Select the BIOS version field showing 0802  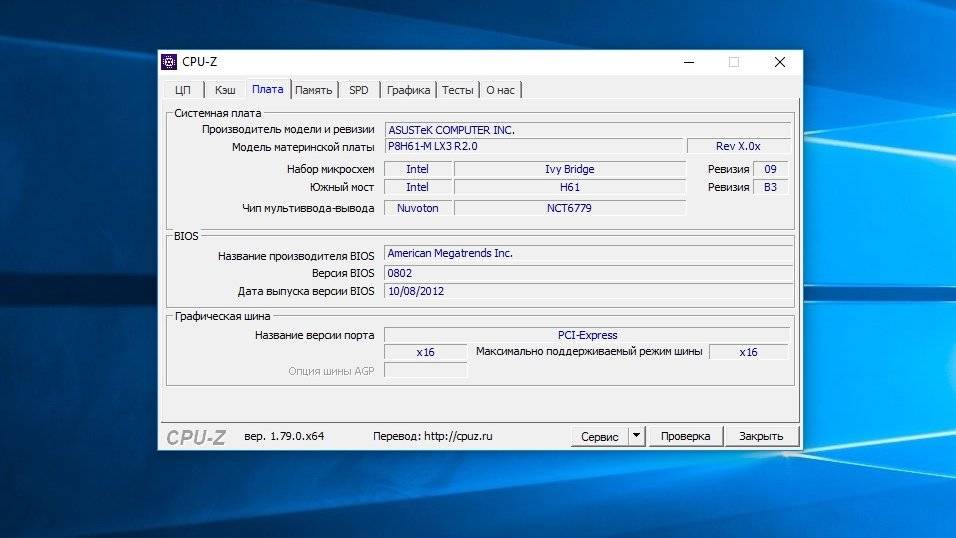click(x=588, y=273)
